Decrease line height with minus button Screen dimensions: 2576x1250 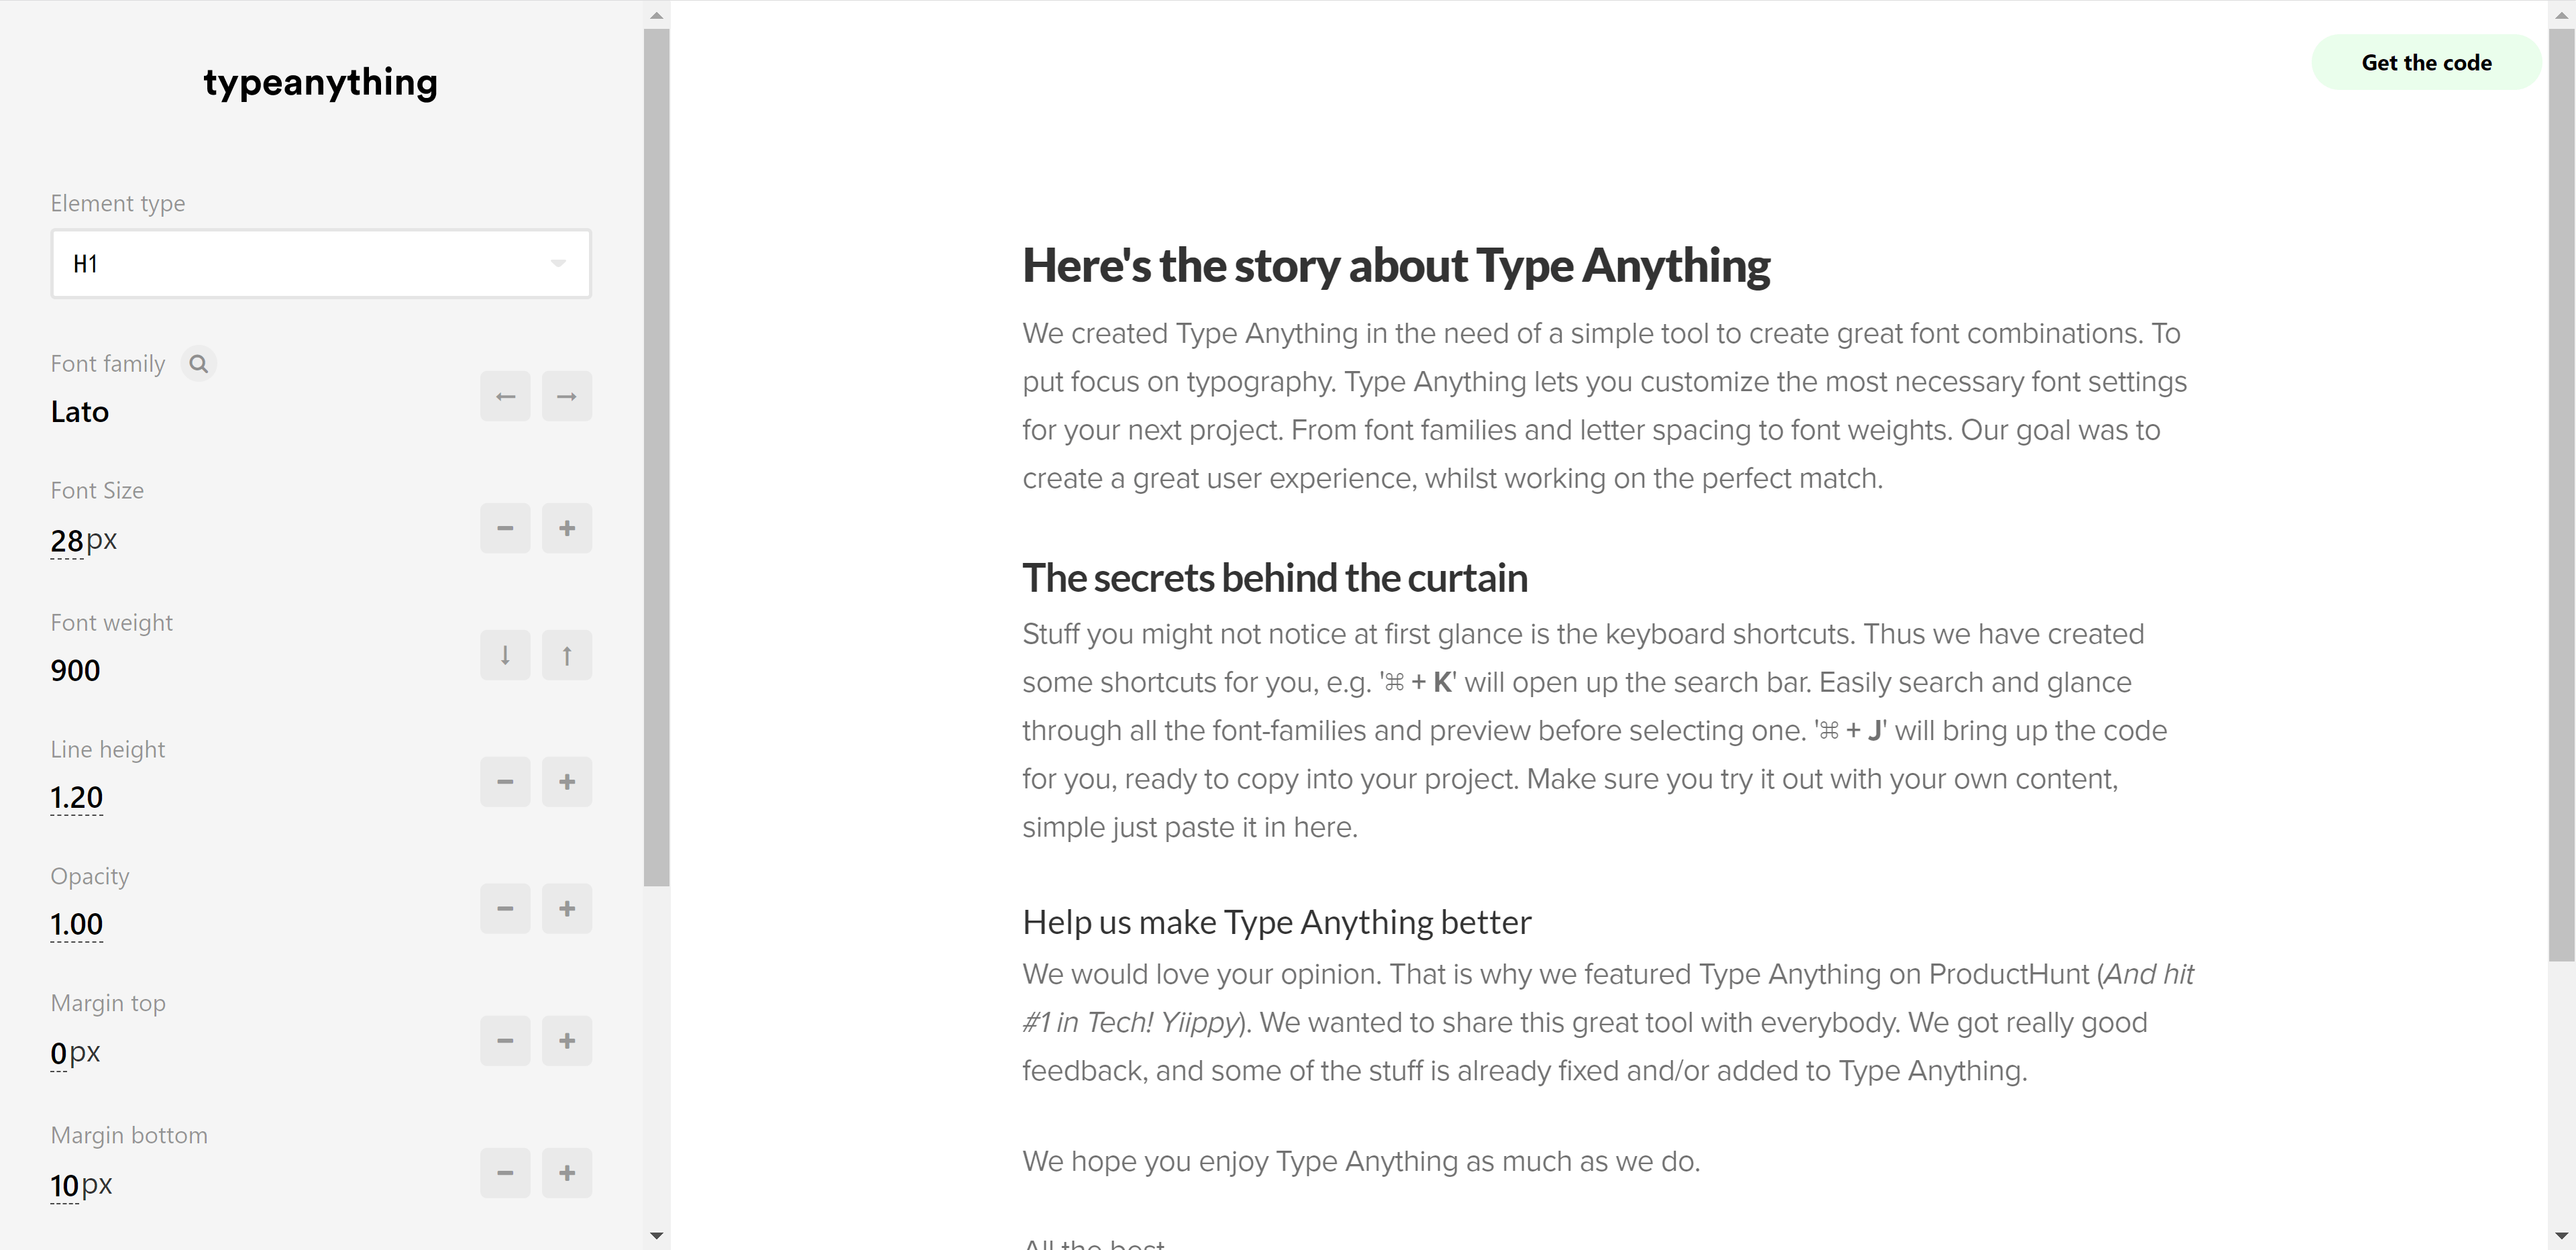click(x=505, y=782)
